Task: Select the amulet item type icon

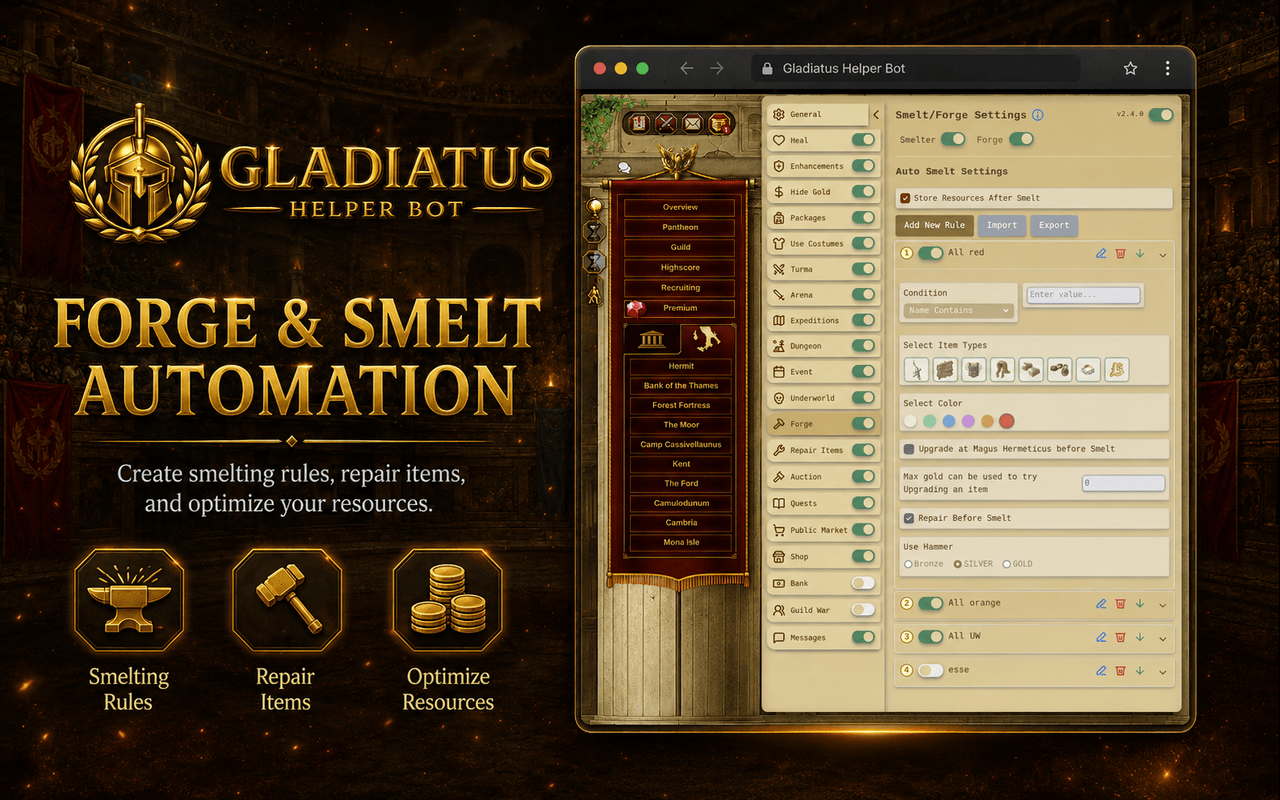Action: (1117, 369)
